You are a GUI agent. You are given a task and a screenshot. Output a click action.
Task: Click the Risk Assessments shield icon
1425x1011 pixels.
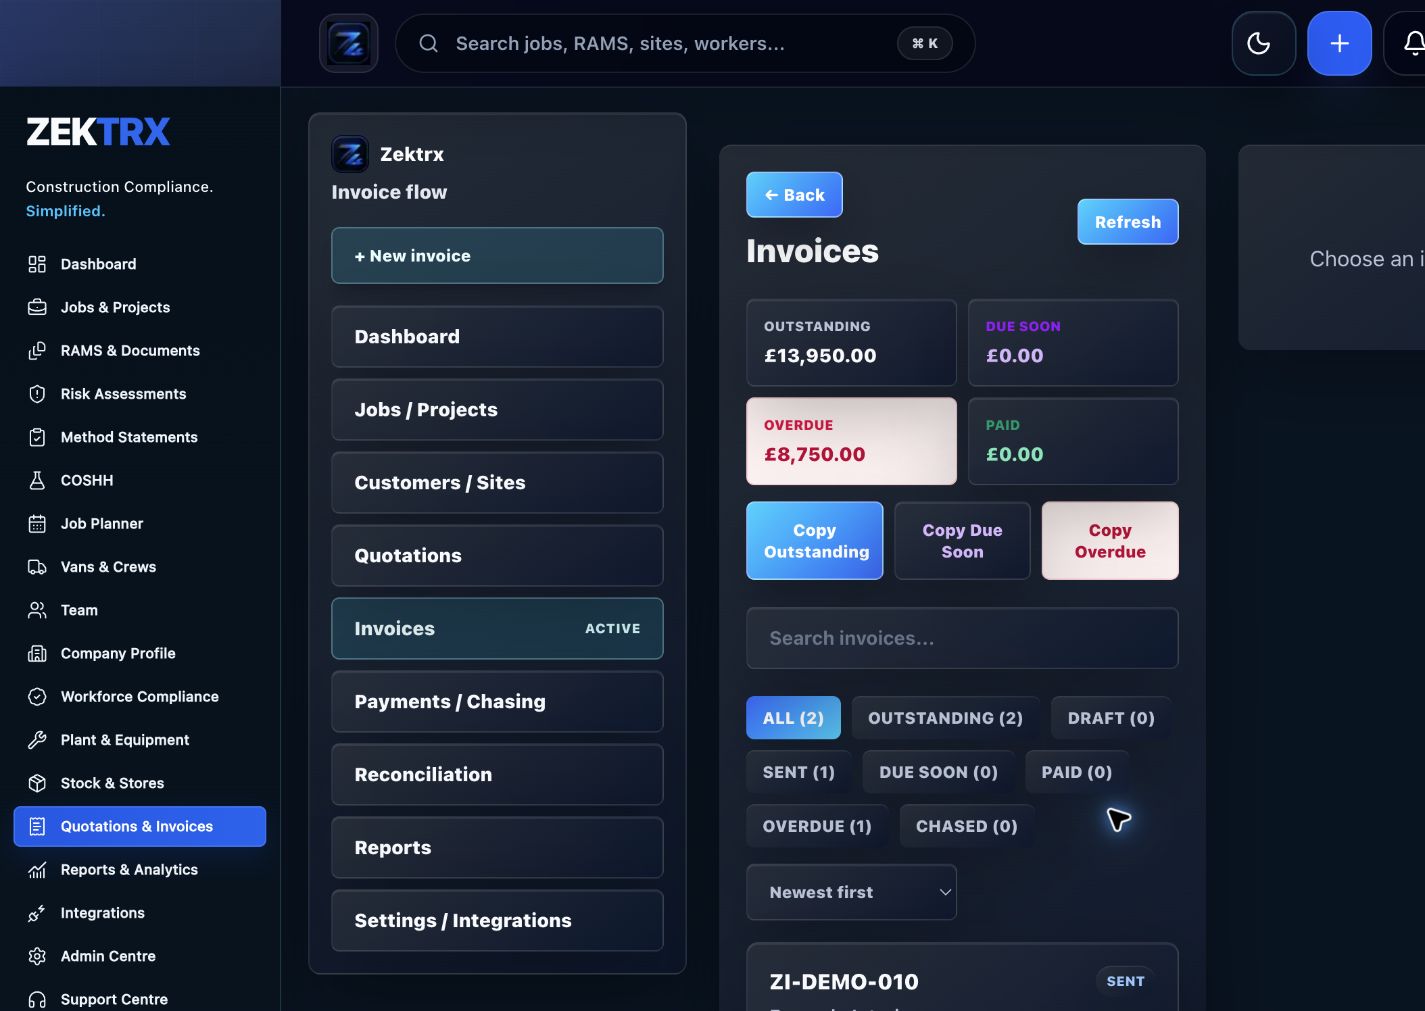(x=37, y=394)
